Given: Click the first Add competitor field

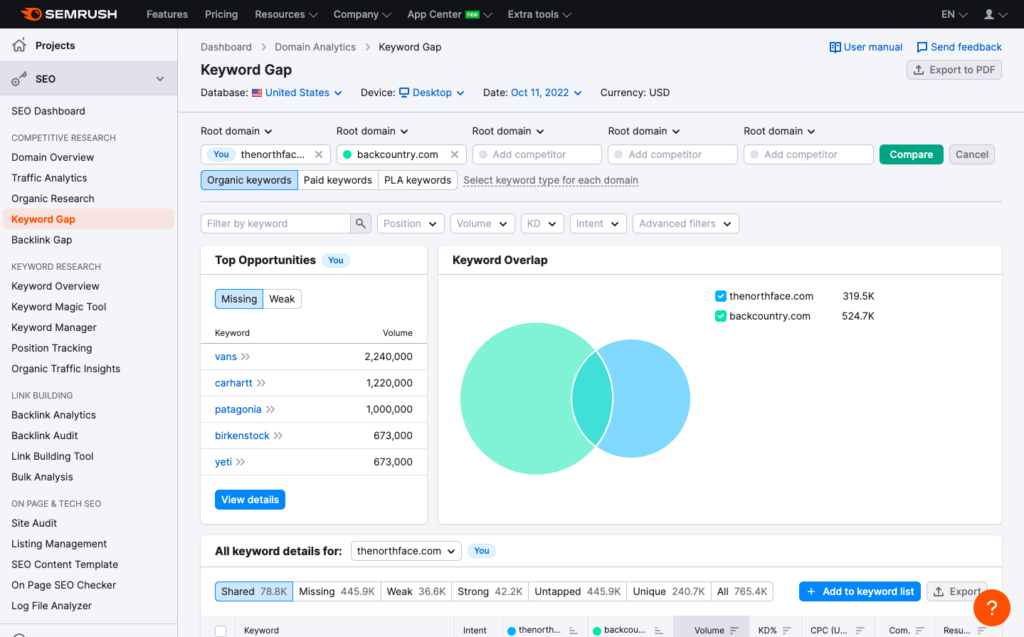Looking at the screenshot, I should (537, 154).
